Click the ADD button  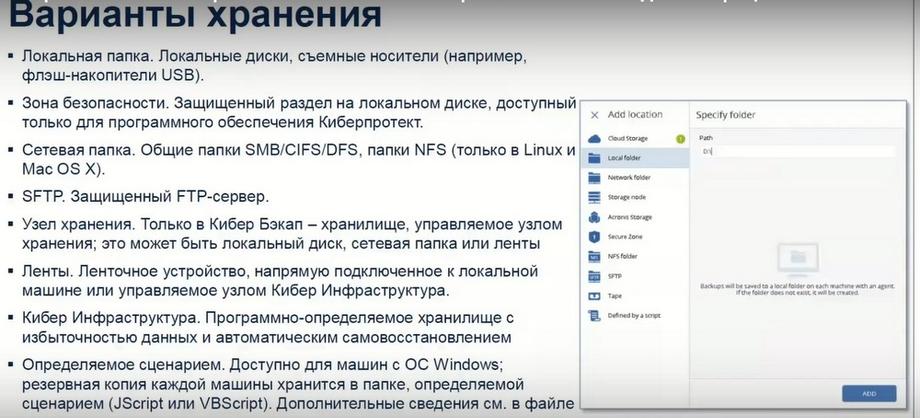(869, 393)
